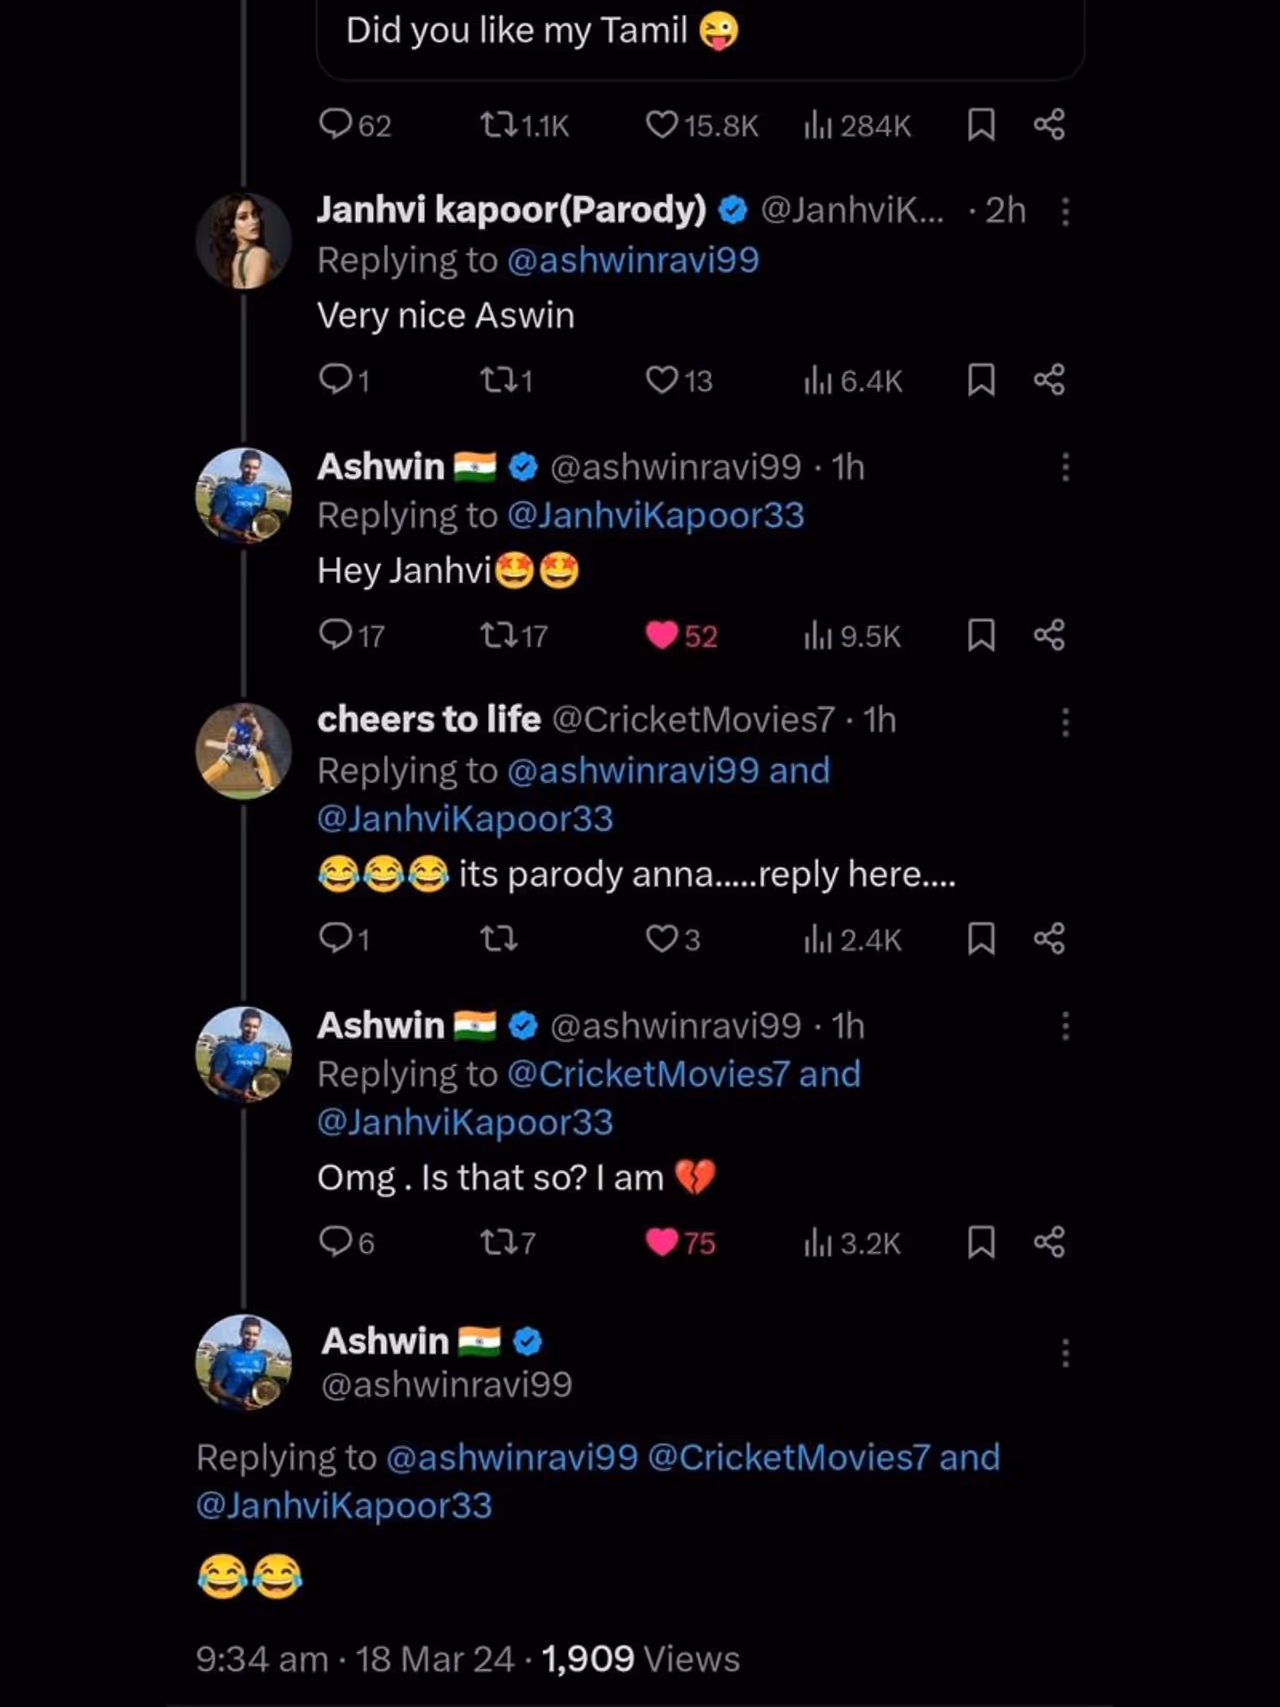Open more options on the final Ashwin tweet
1280x1707 pixels.
1066,1353
